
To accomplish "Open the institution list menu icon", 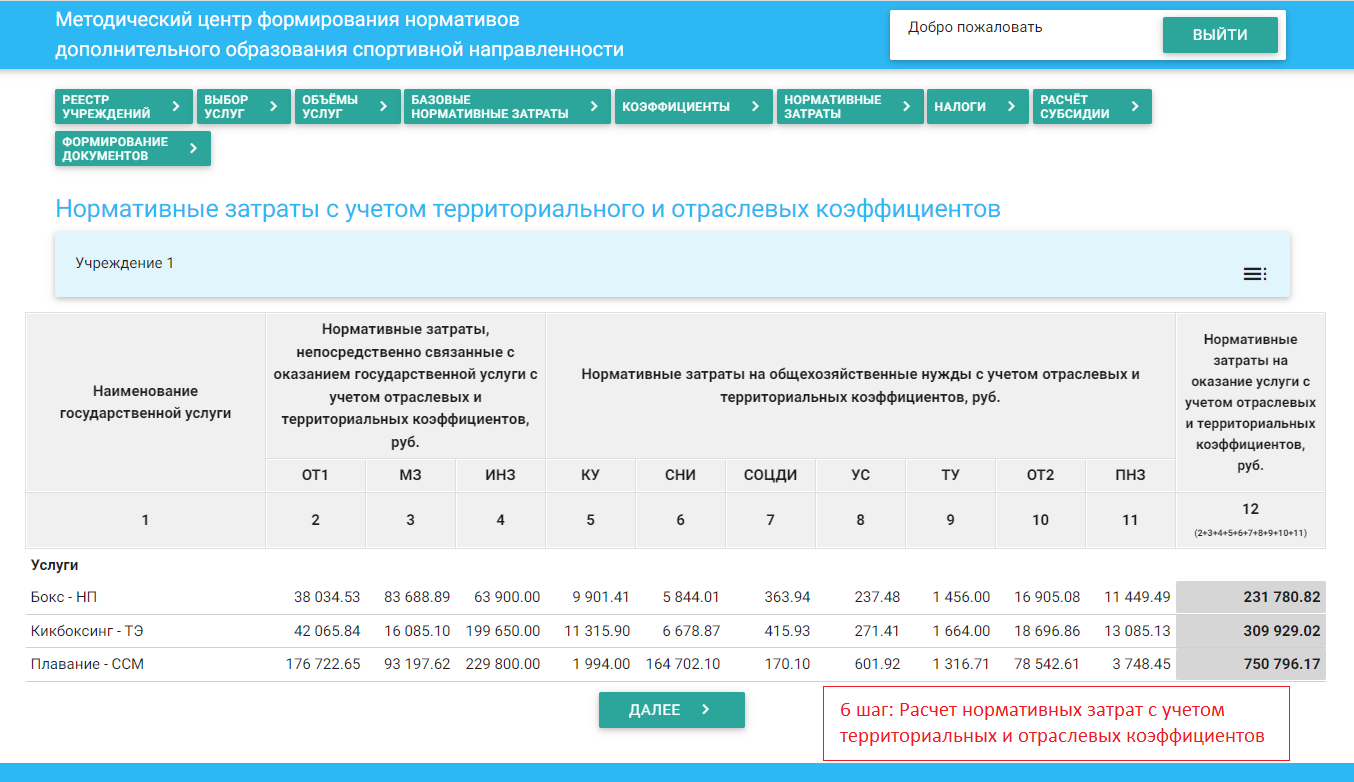I will (1254, 274).
